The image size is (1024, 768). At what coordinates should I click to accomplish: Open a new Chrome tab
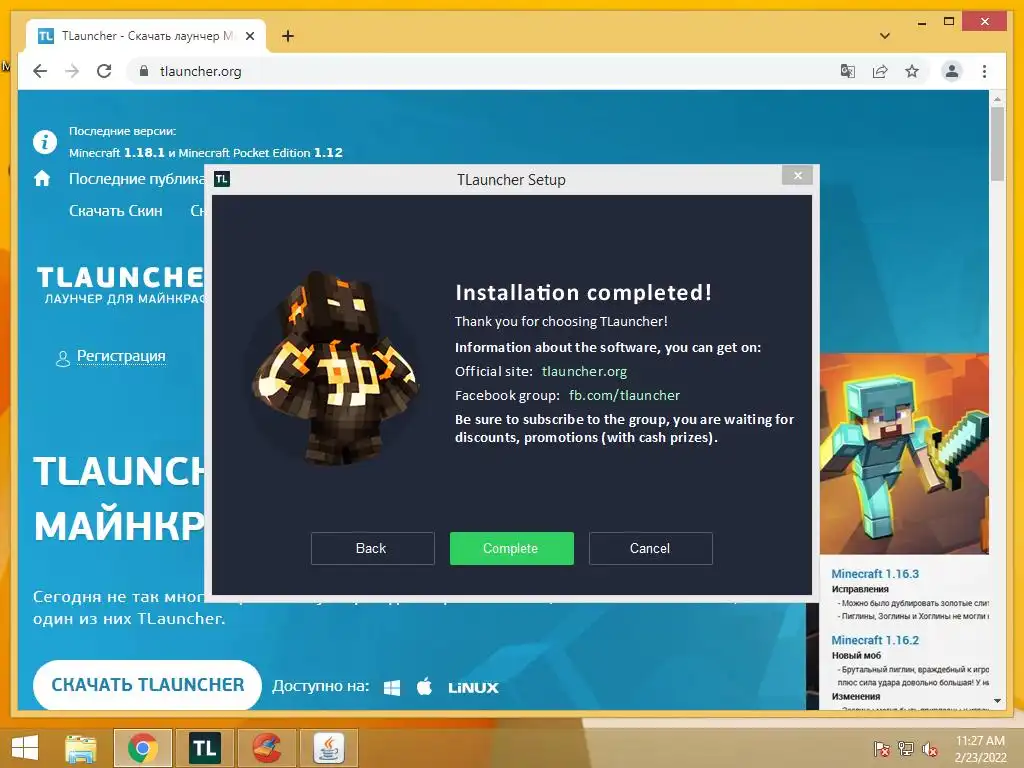(x=287, y=36)
